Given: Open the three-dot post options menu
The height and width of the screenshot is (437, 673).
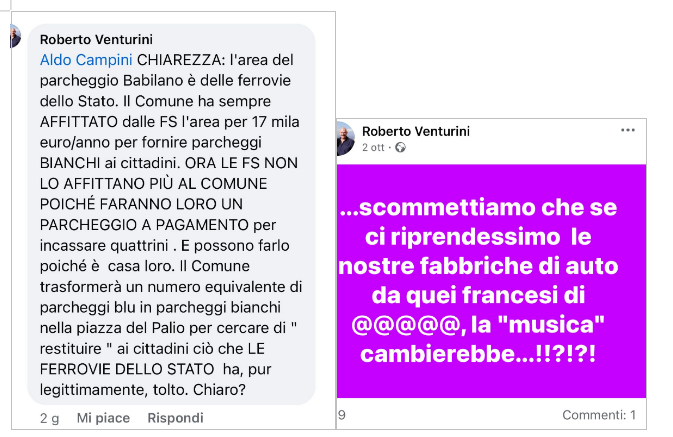Looking at the screenshot, I should (628, 130).
